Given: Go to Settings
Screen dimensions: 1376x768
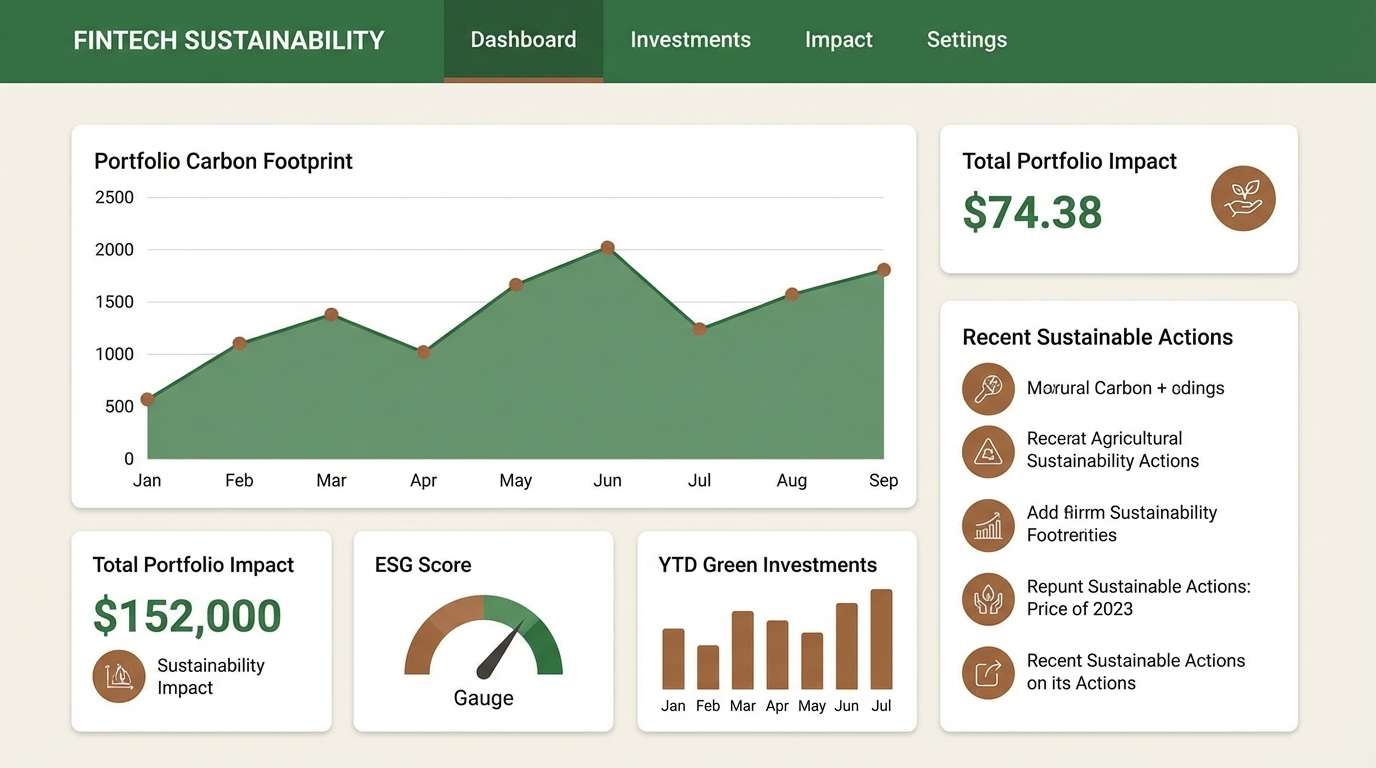Looking at the screenshot, I should point(966,39).
